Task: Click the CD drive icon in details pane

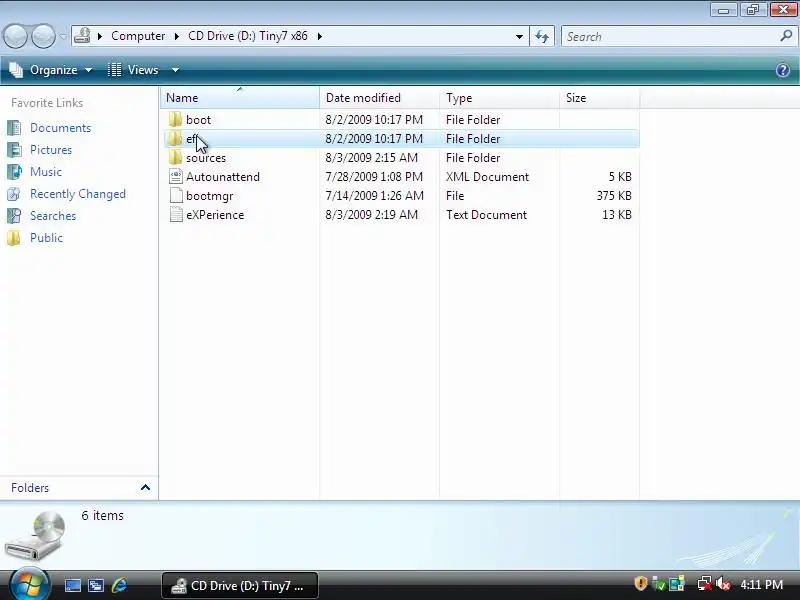Action: click(x=36, y=535)
